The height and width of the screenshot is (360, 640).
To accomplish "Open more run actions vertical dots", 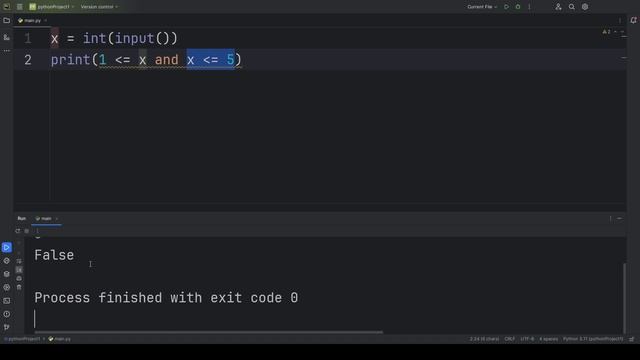I will [529, 7].
